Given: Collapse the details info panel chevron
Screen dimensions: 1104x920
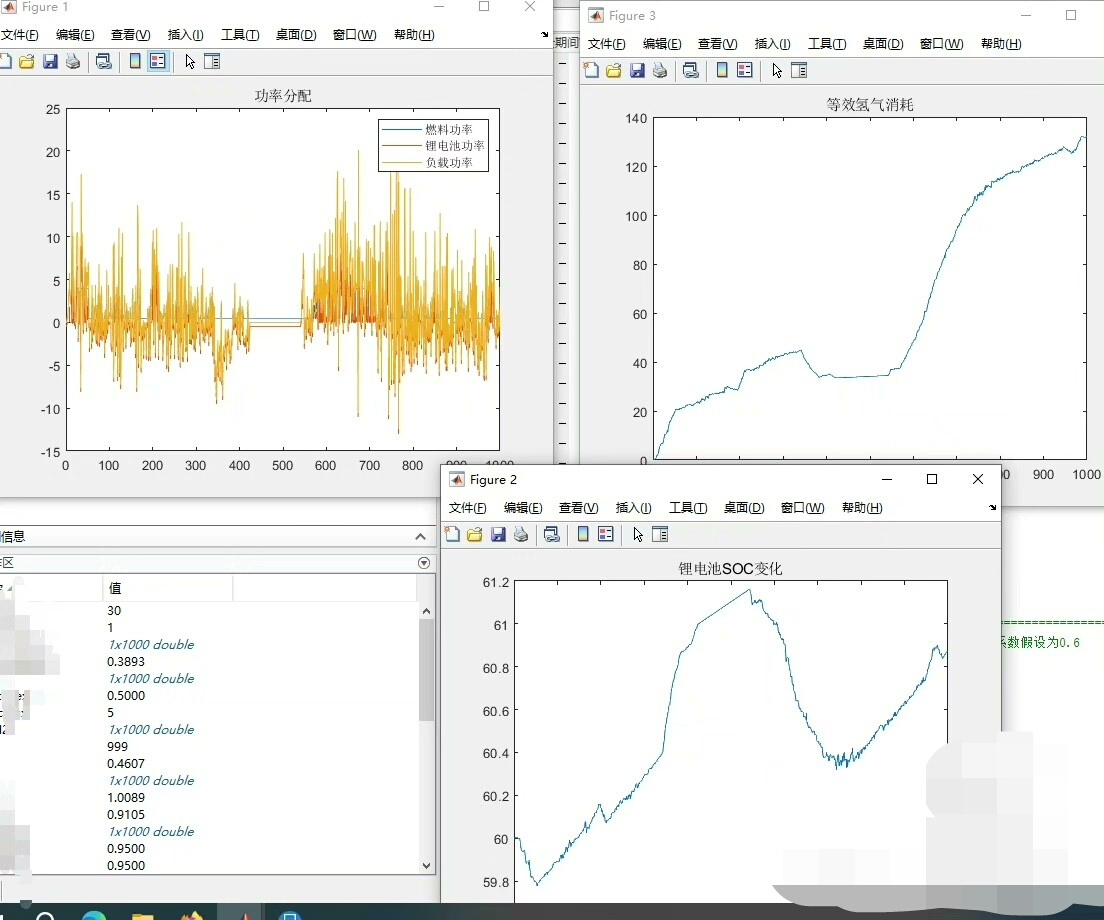Looking at the screenshot, I should coord(420,537).
